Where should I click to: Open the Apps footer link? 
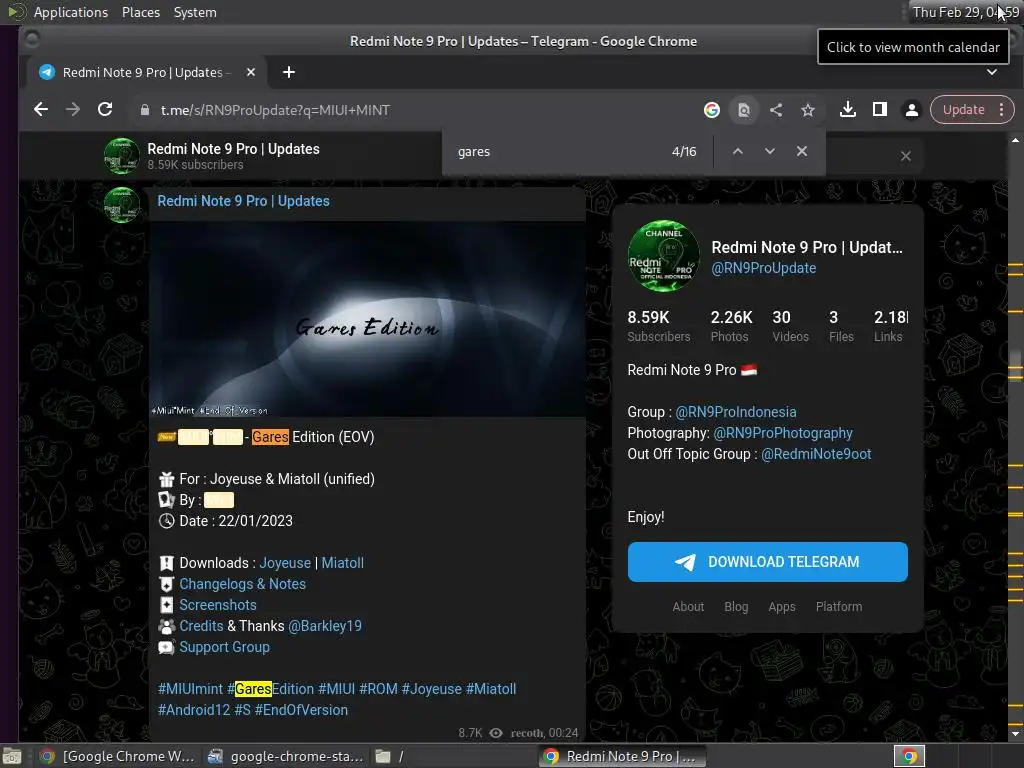click(x=782, y=607)
